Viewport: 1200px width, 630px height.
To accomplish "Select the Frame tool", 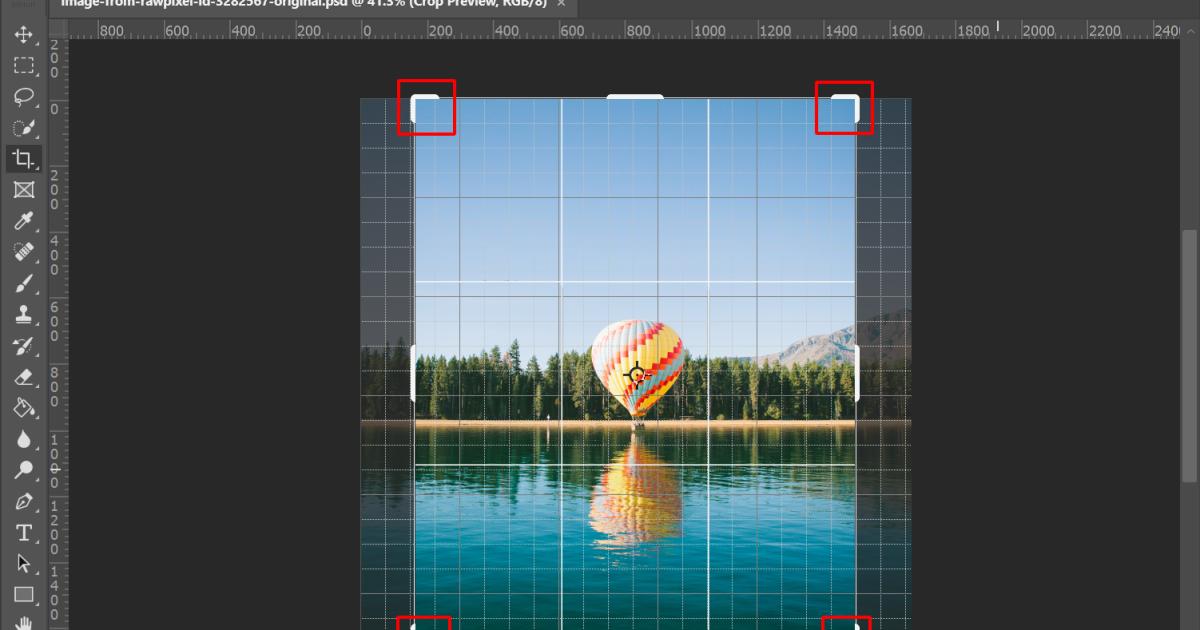I will (x=22, y=187).
